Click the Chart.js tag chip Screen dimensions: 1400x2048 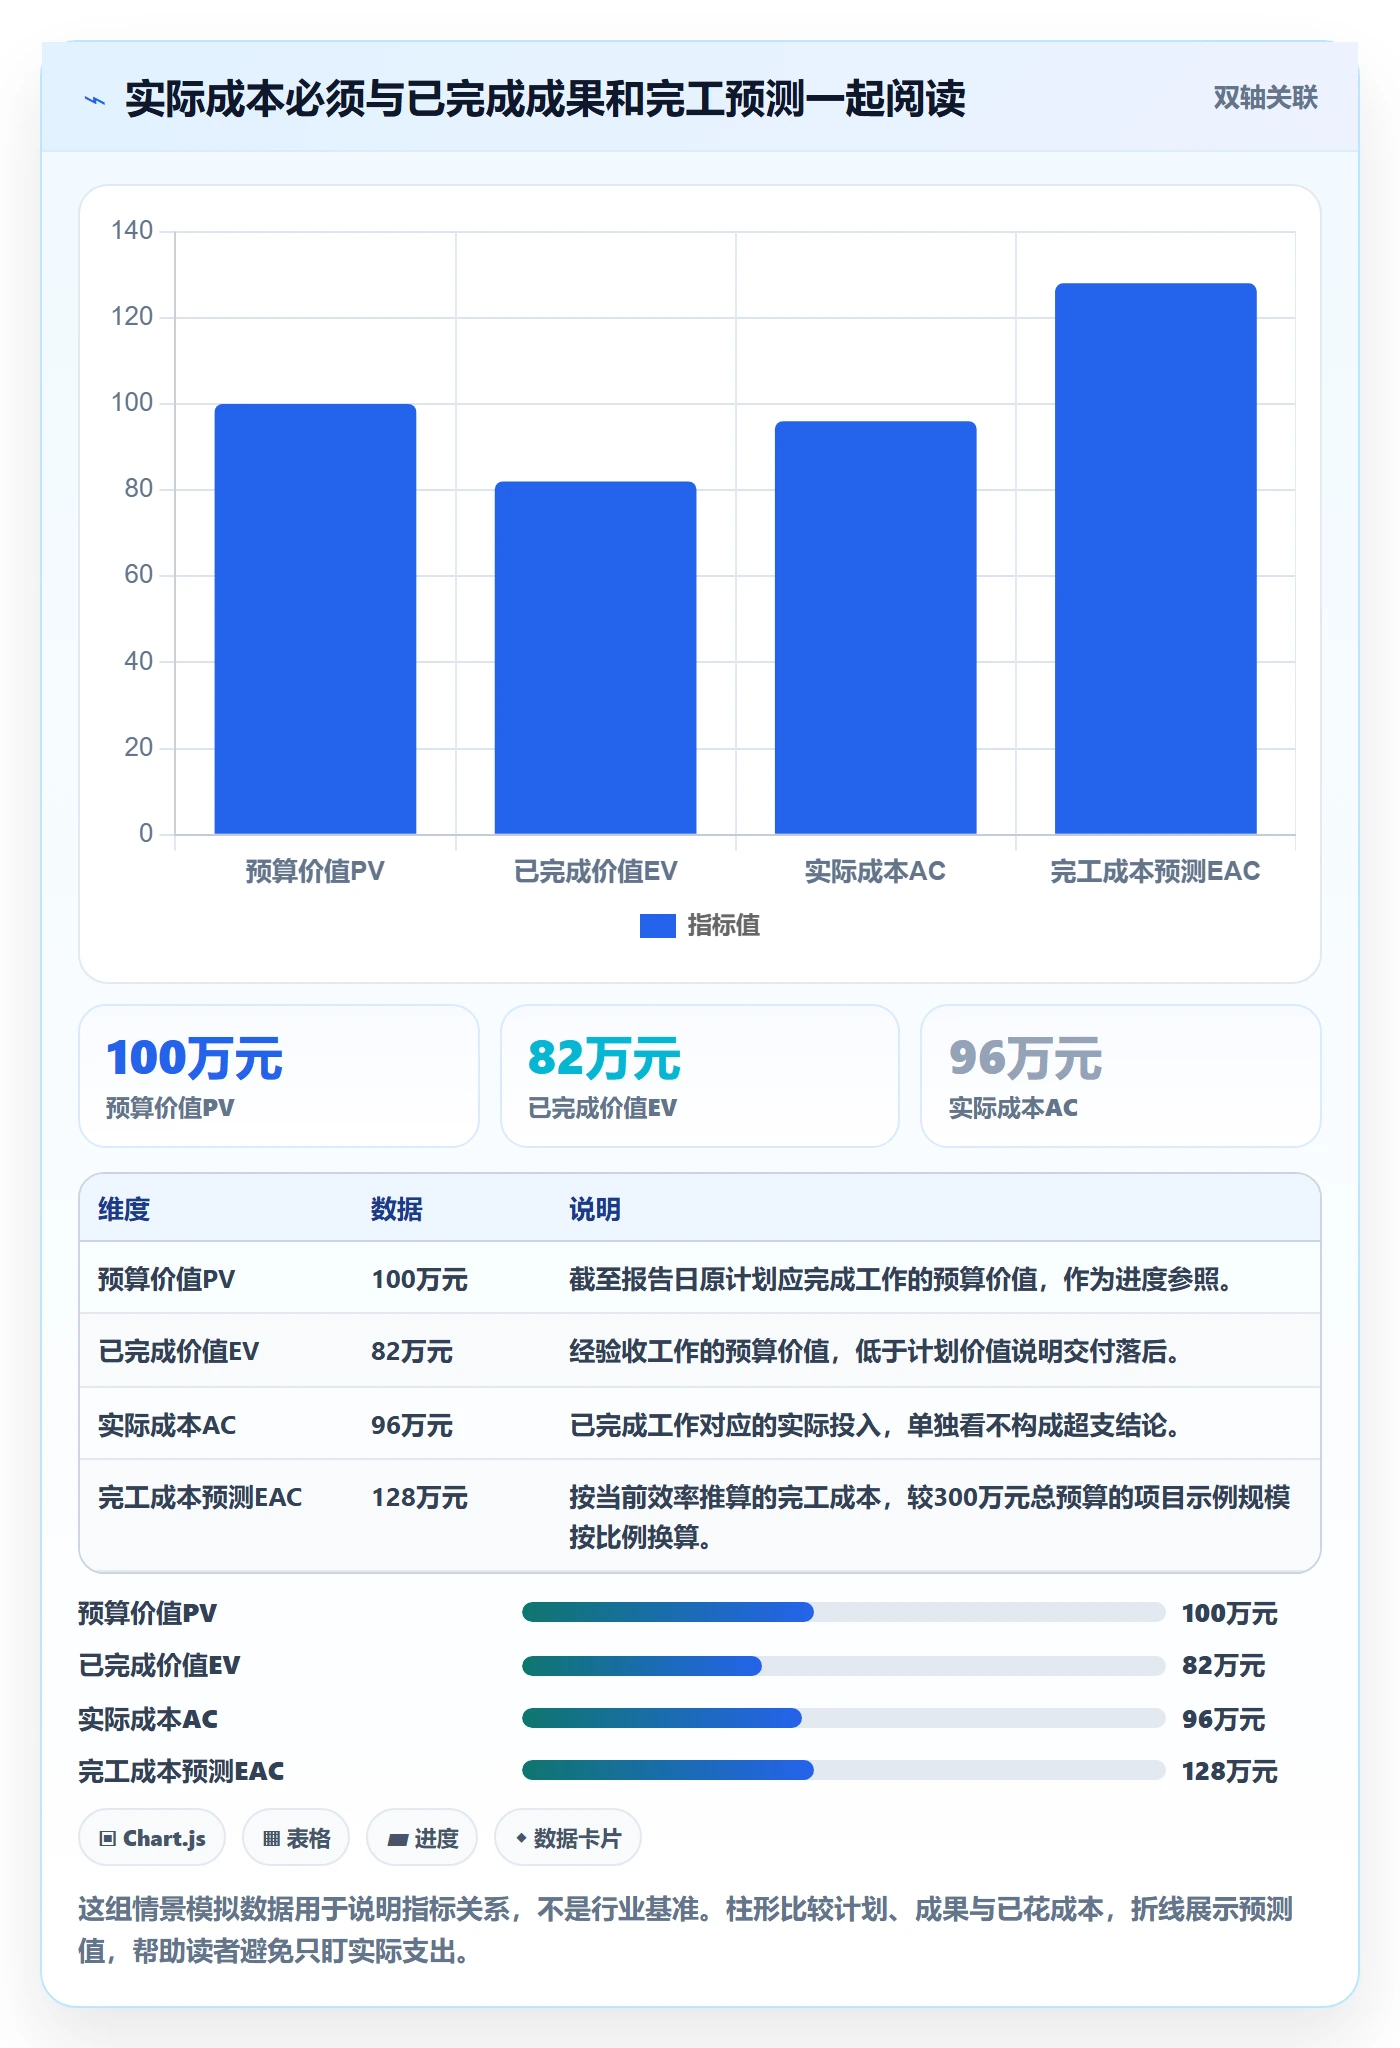tap(152, 1838)
